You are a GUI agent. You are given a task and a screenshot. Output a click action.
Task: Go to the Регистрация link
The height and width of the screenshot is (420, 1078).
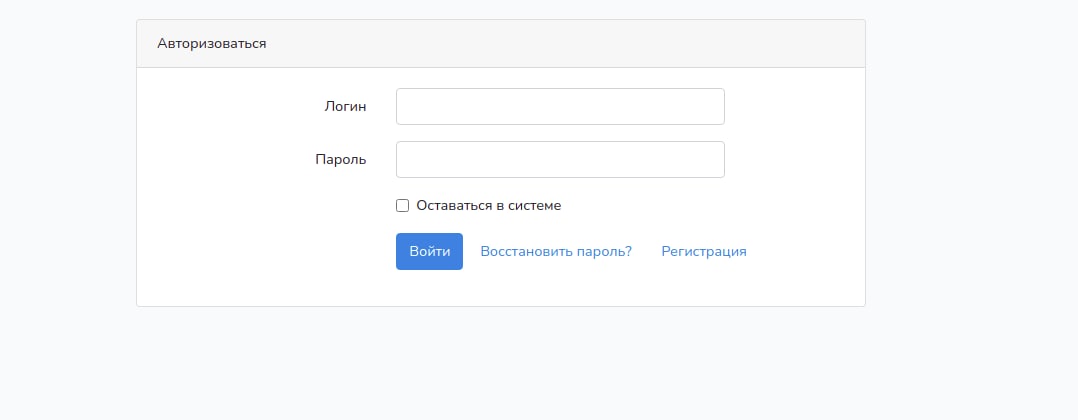(704, 252)
